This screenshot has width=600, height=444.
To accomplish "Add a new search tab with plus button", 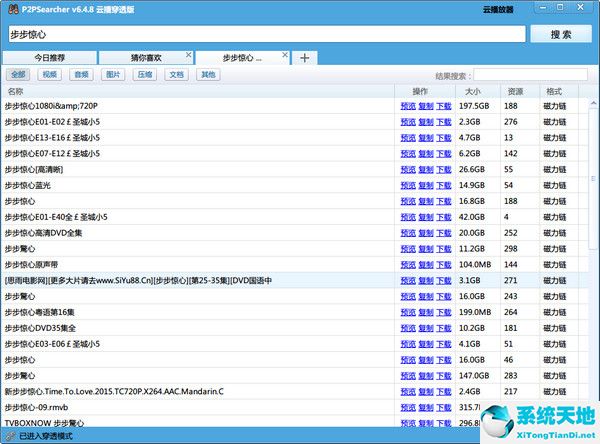I will click(305, 58).
